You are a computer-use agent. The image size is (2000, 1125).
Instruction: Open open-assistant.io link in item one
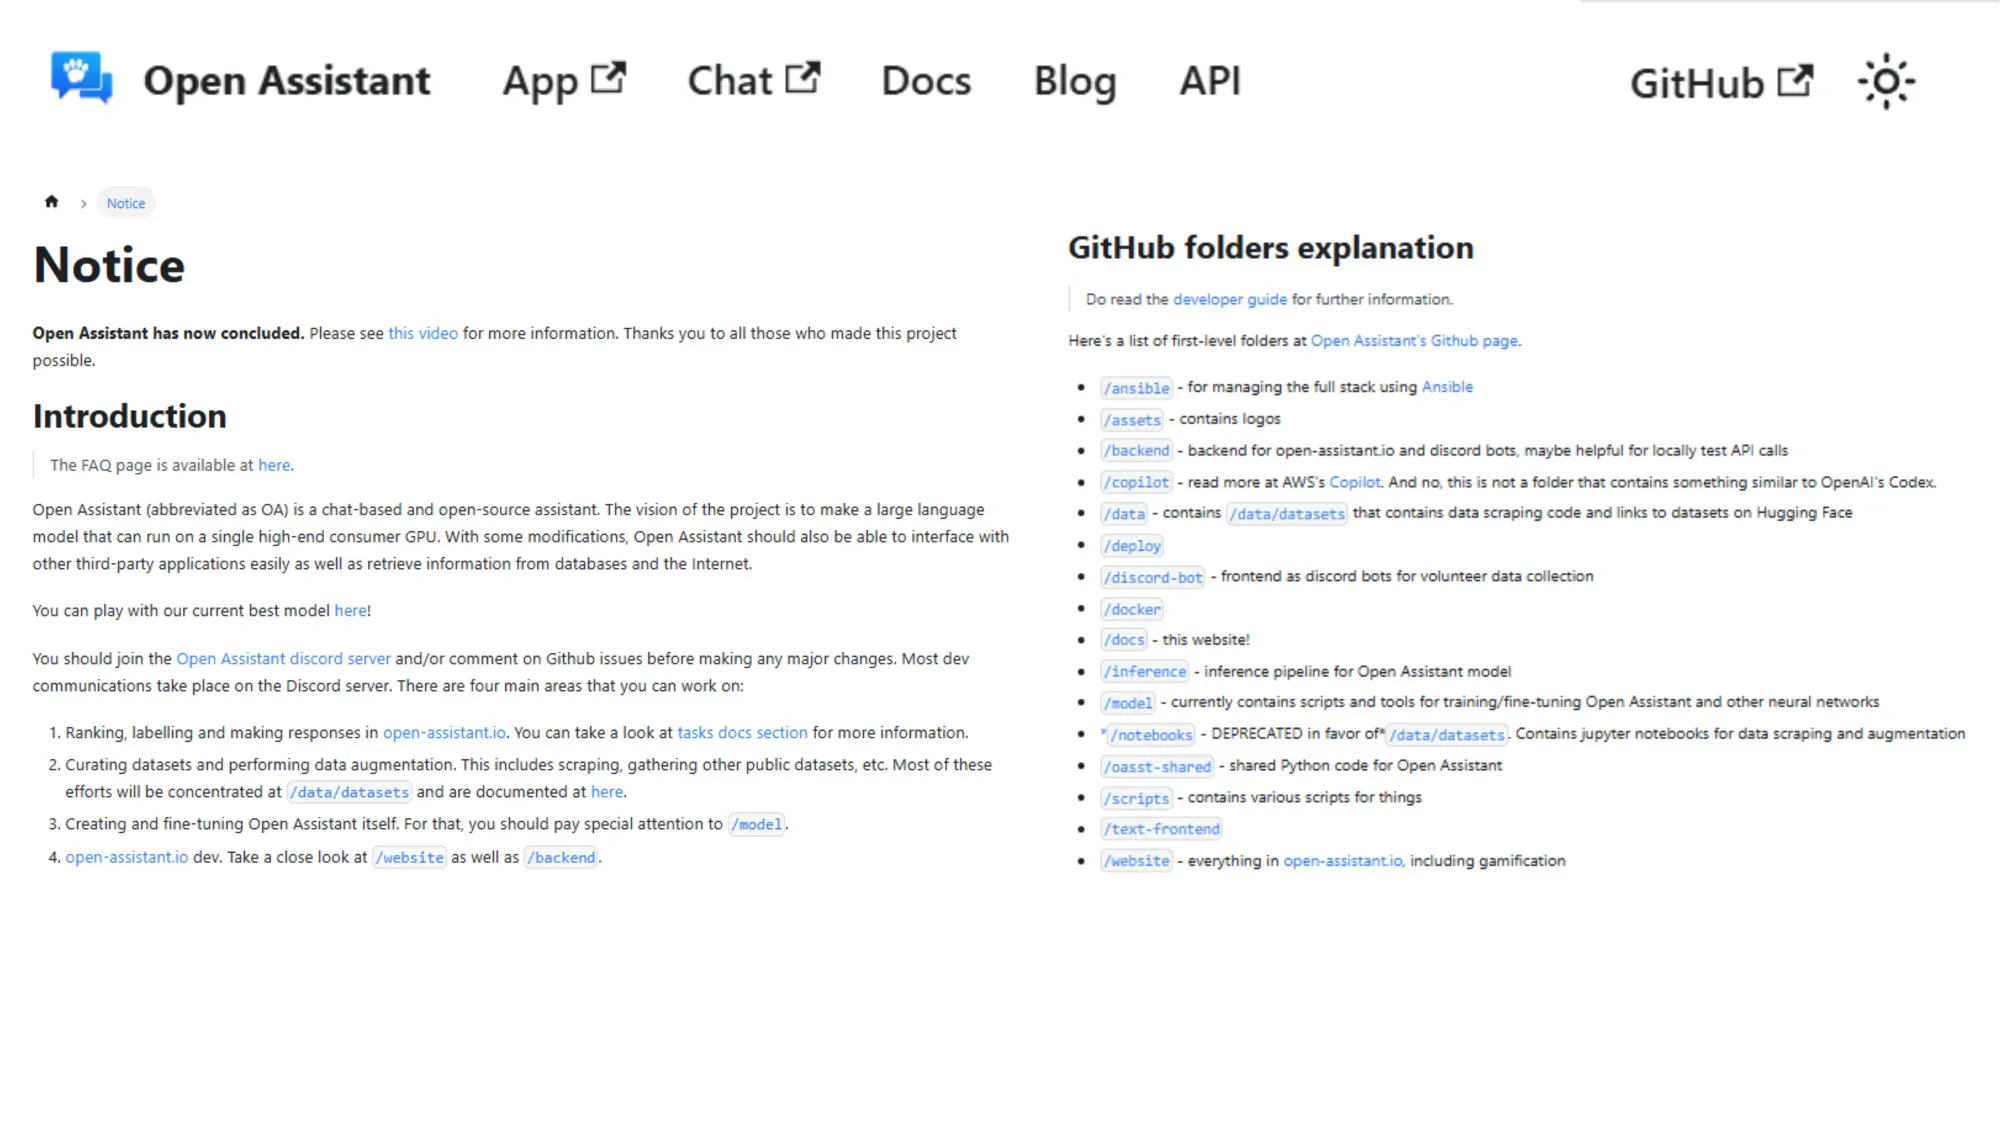click(x=445, y=732)
